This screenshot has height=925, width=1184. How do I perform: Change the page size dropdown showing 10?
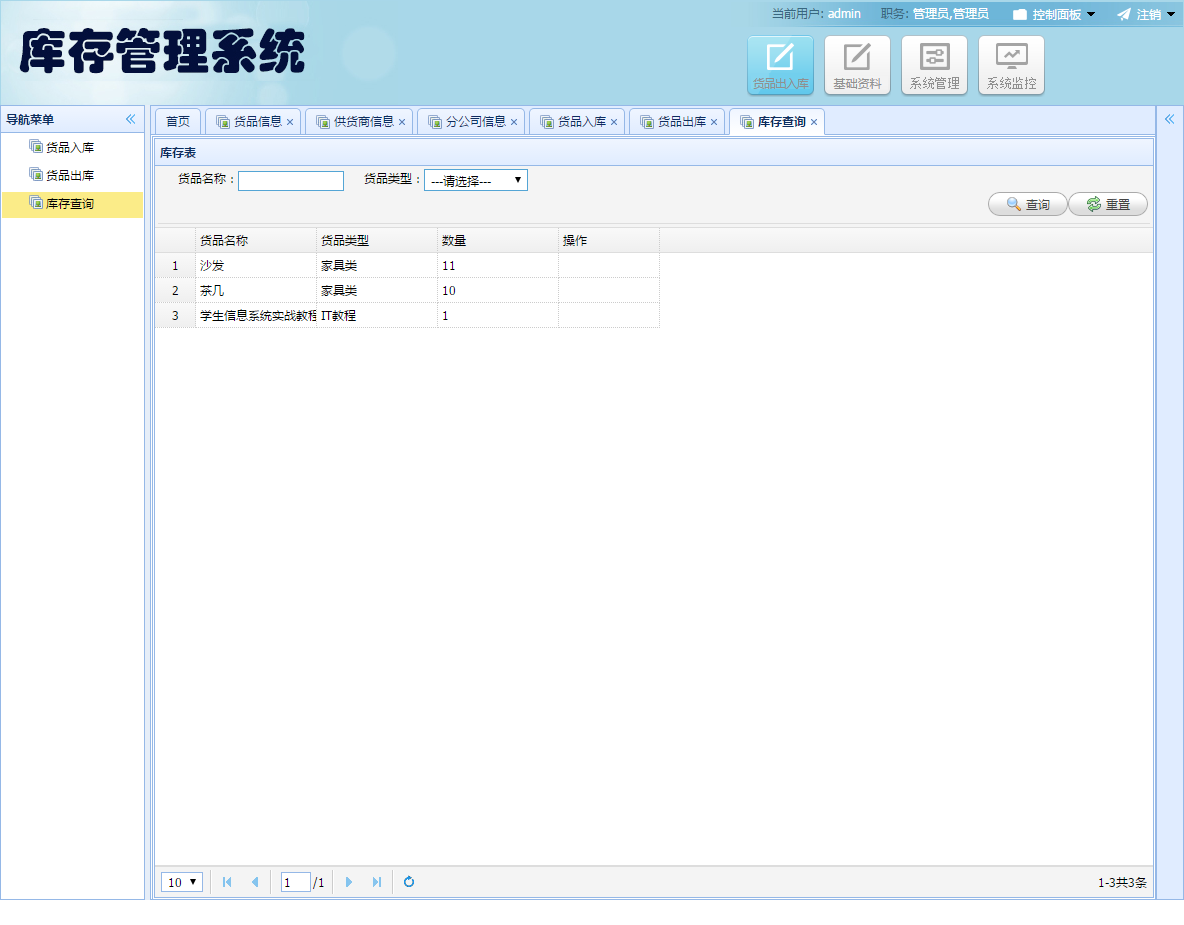[x=182, y=882]
